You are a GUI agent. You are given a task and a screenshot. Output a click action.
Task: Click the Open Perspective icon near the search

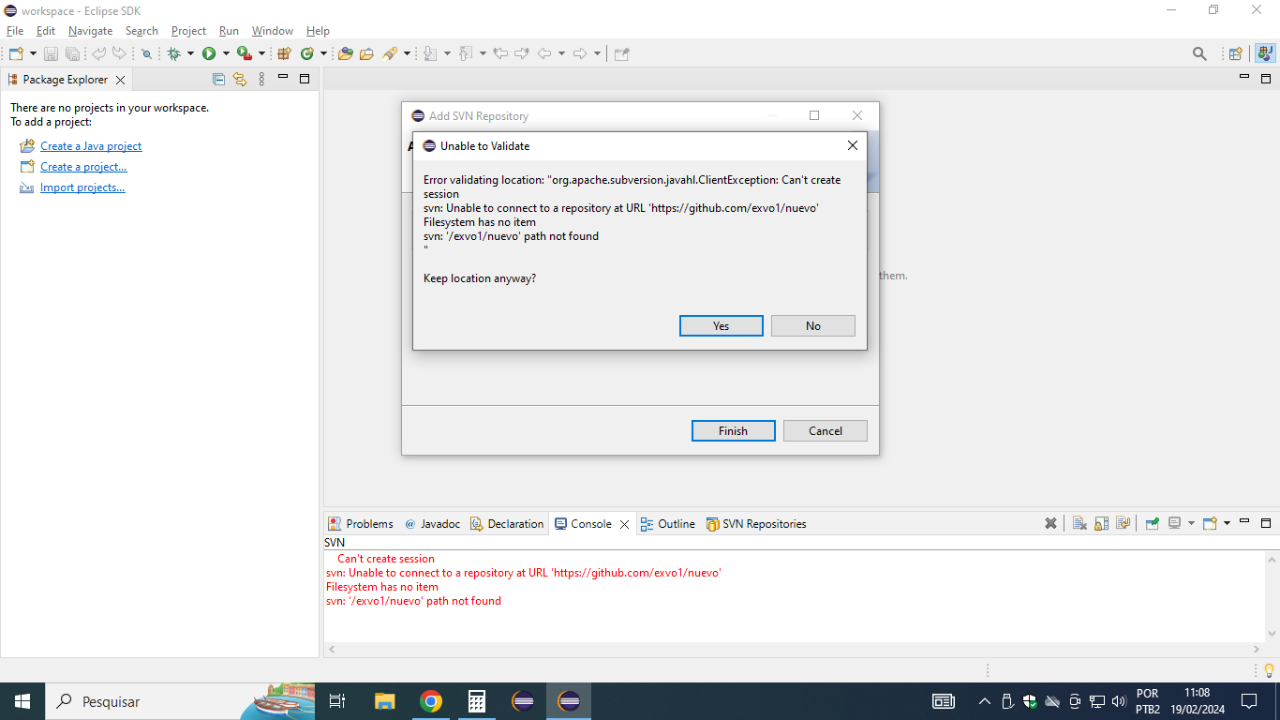tap(1236, 53)
